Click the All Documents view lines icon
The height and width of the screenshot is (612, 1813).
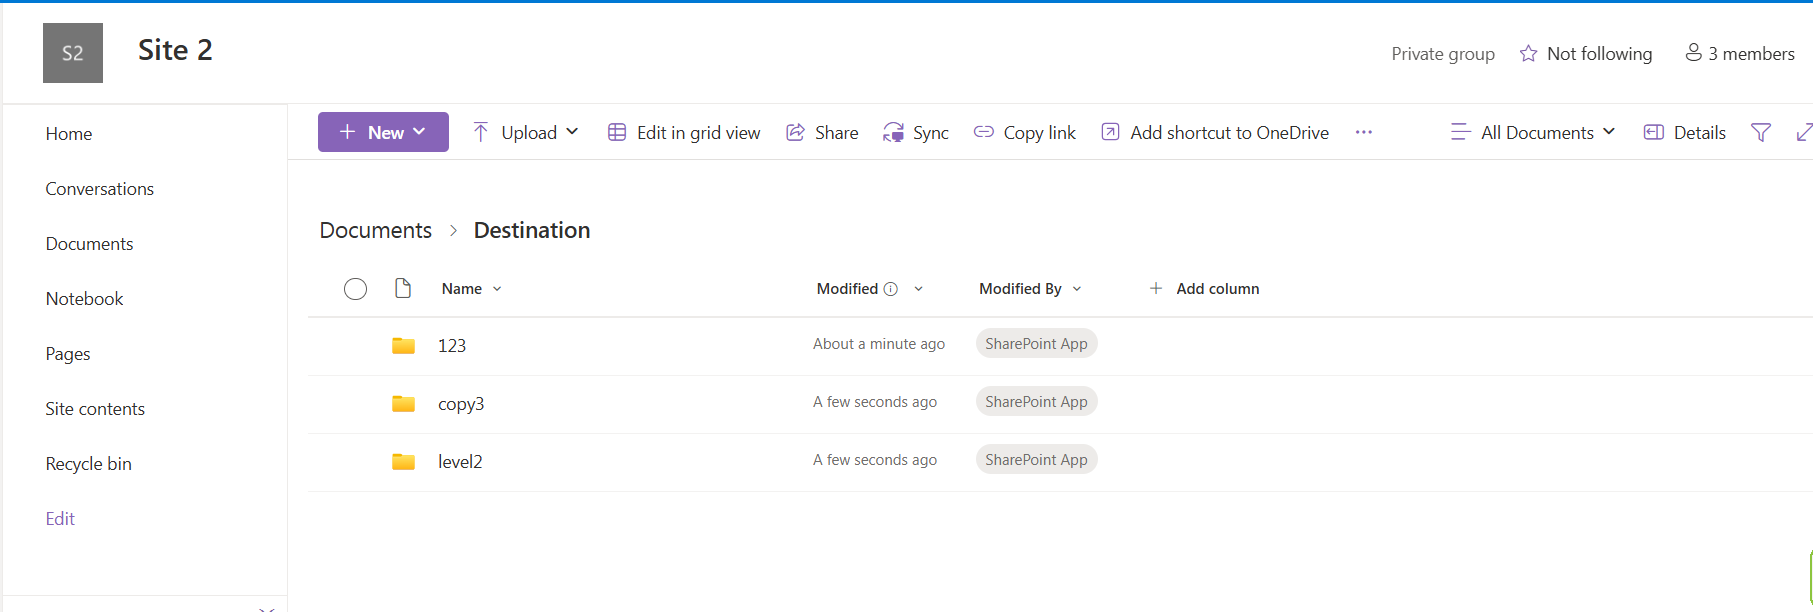[x=1461, y=132]
